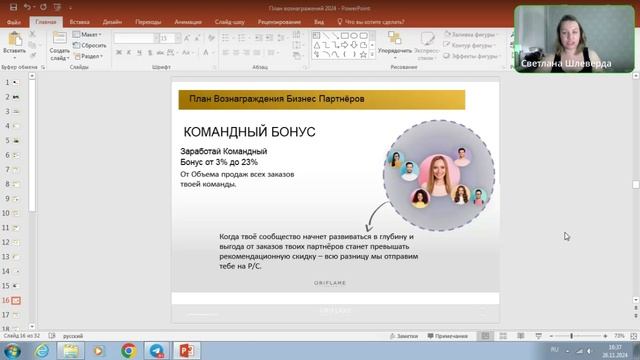Viewport: 640px width, 360px height.
Task: Clear all formatting eraser icon
Action: tap(211, 38)
